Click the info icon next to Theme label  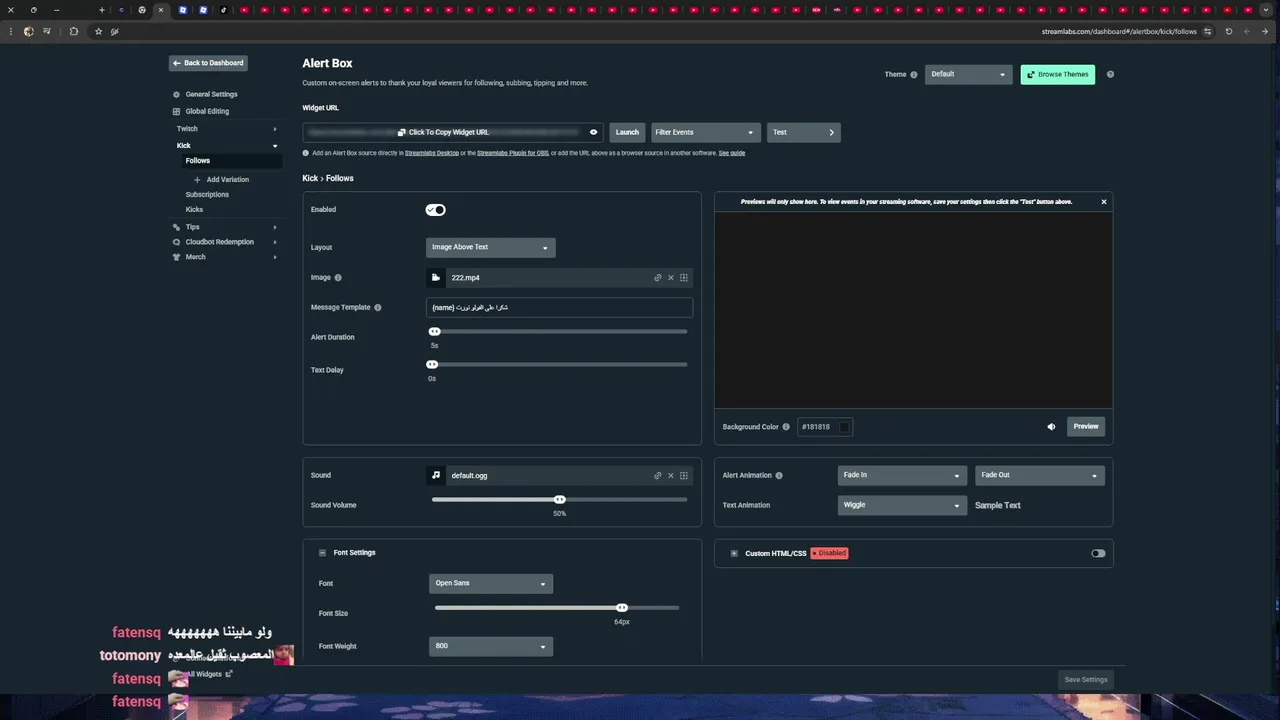914,74
